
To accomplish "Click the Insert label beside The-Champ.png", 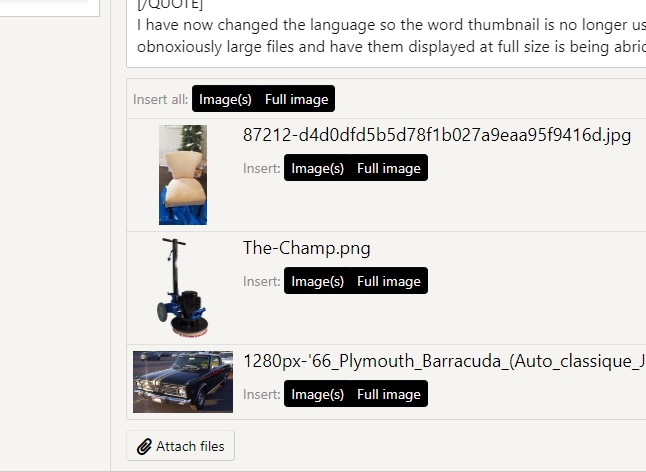I will tap(262, 281).
